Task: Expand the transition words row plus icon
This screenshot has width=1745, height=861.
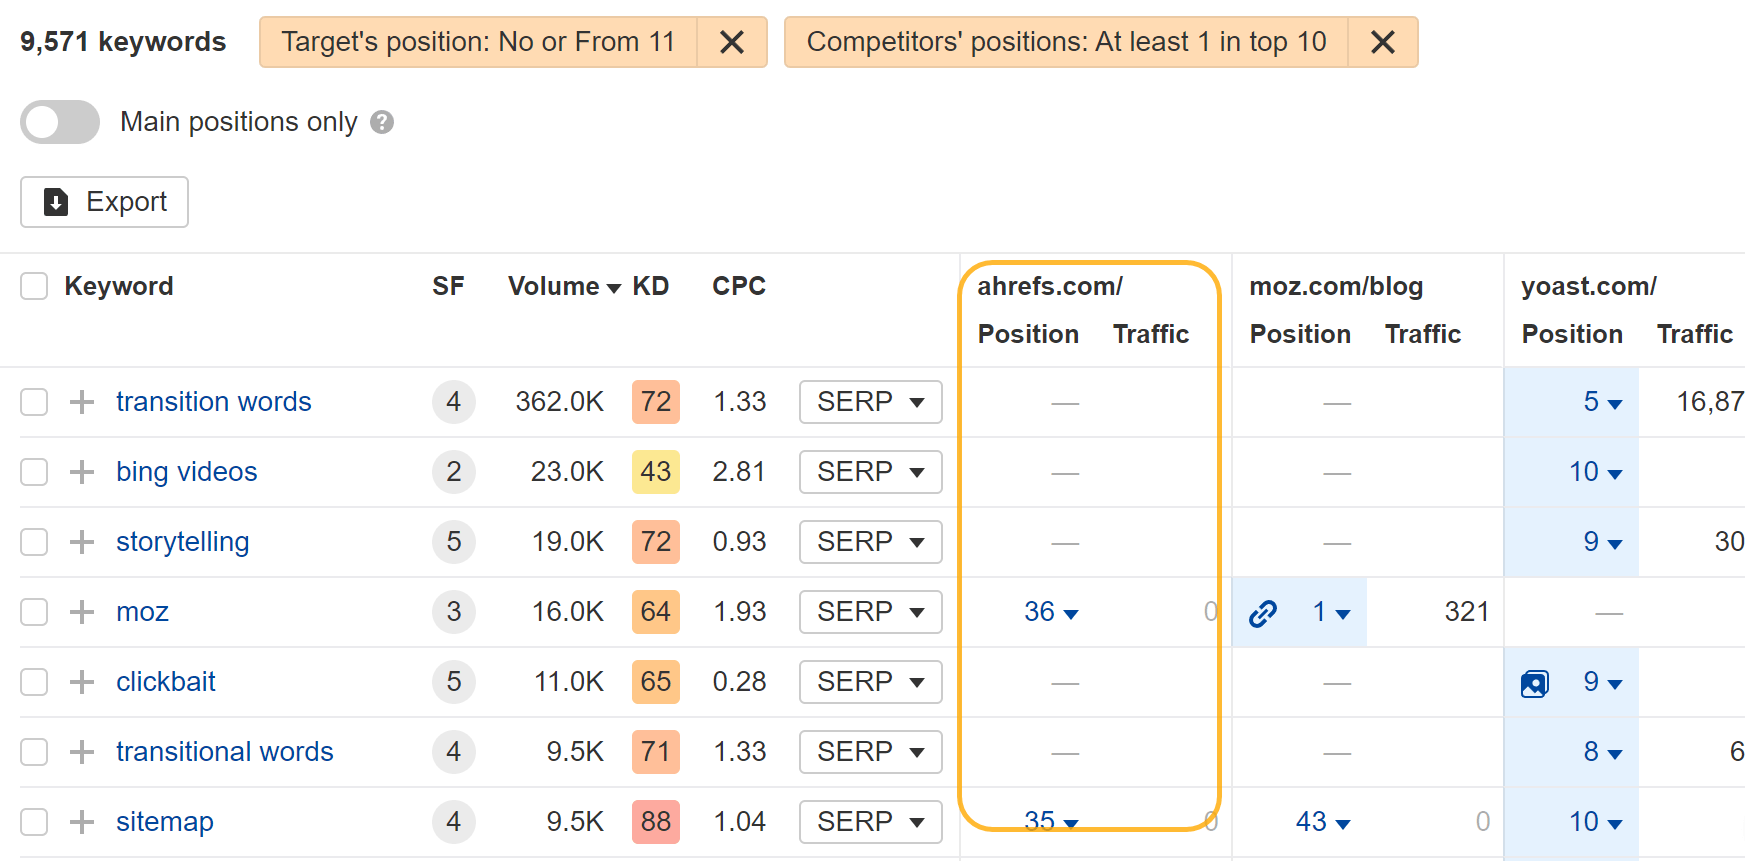Action: click(82, 402)
